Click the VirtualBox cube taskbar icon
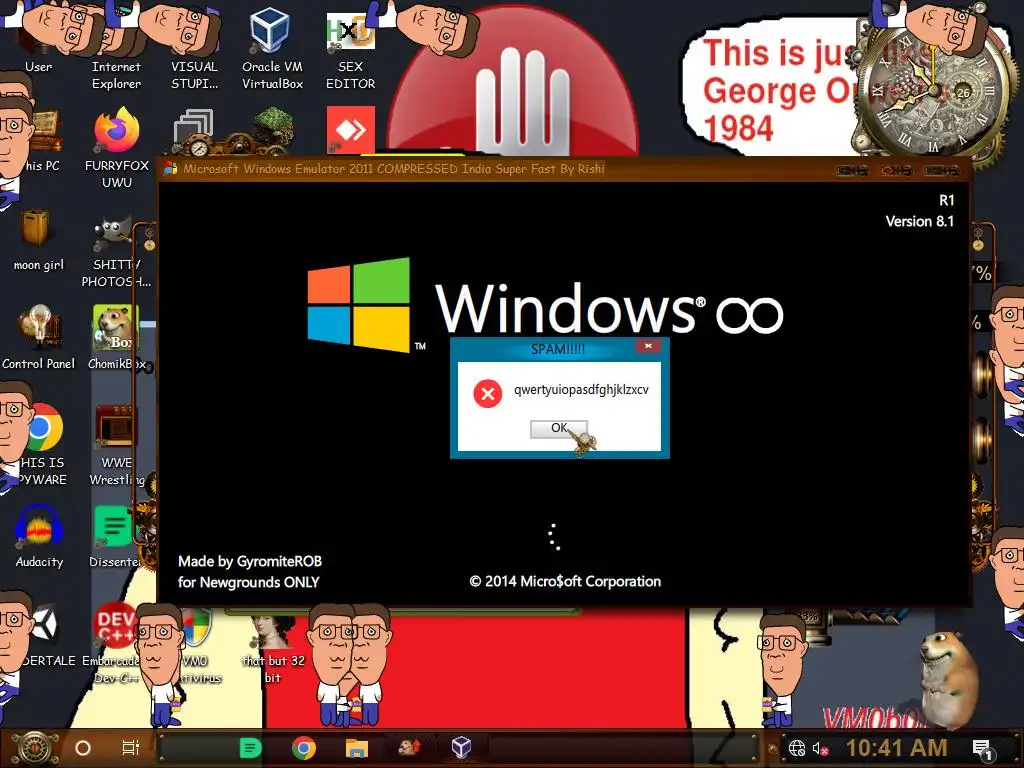1024x768 pixels. pos(462,748)
